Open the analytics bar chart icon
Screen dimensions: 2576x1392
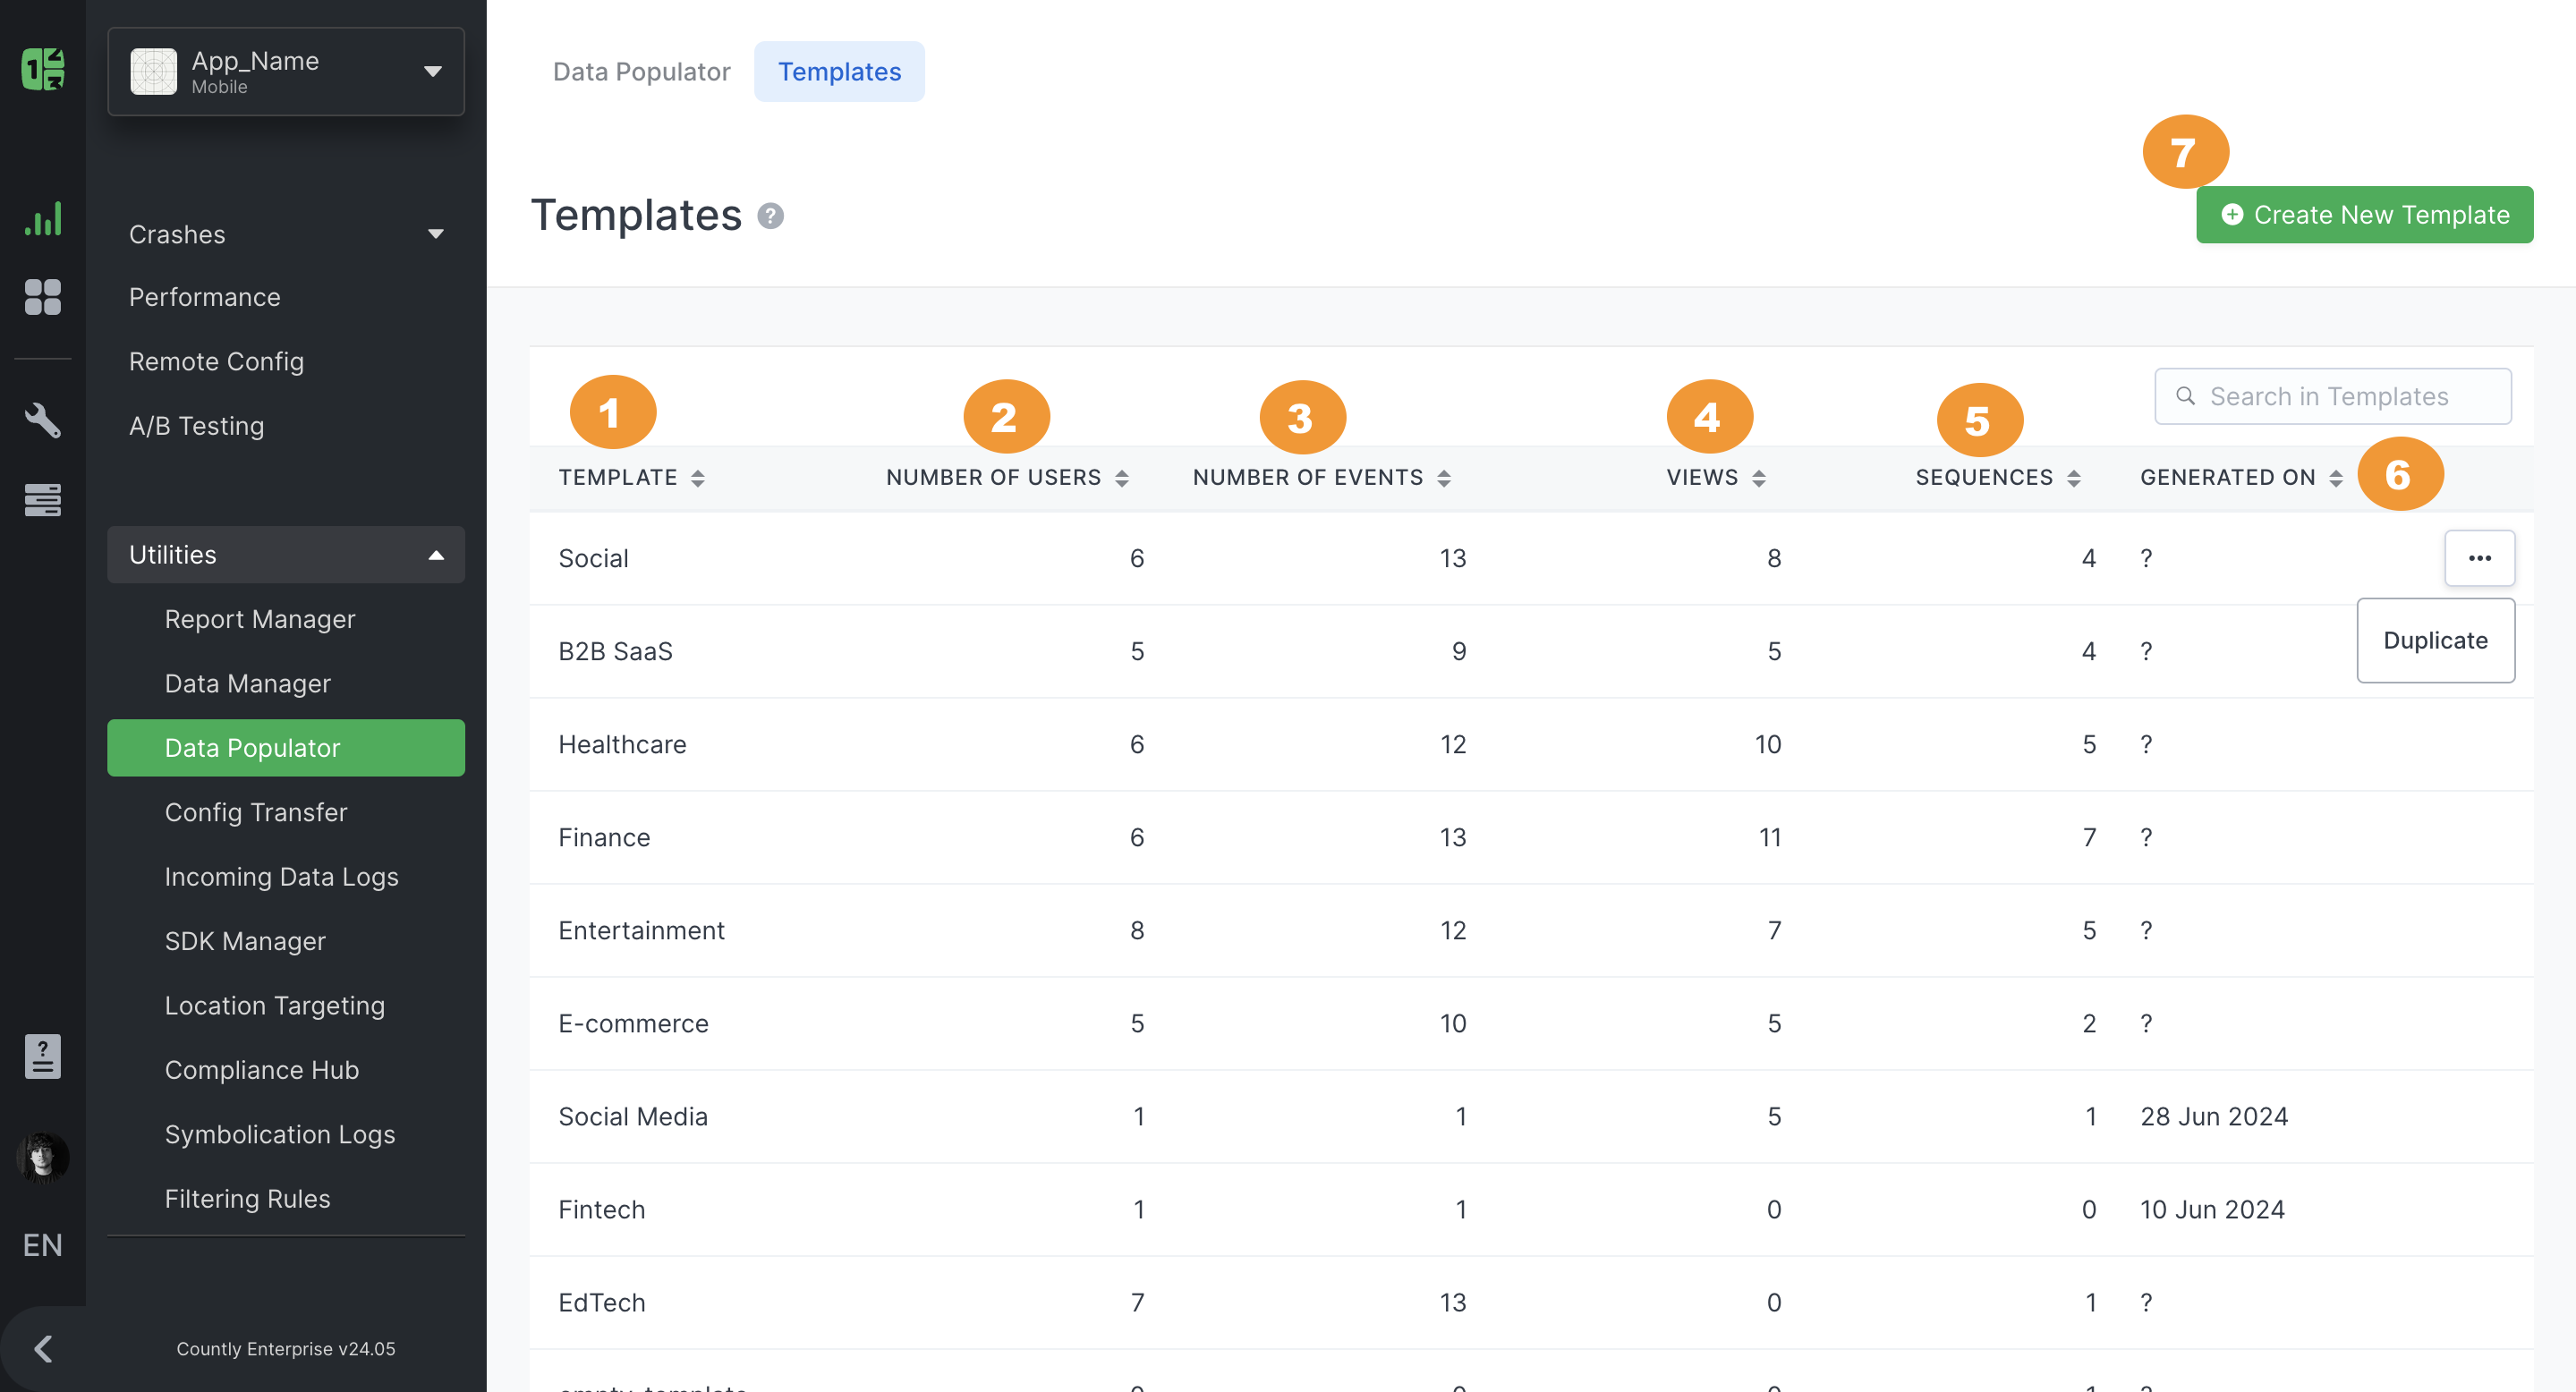click(x=43, y=219)
